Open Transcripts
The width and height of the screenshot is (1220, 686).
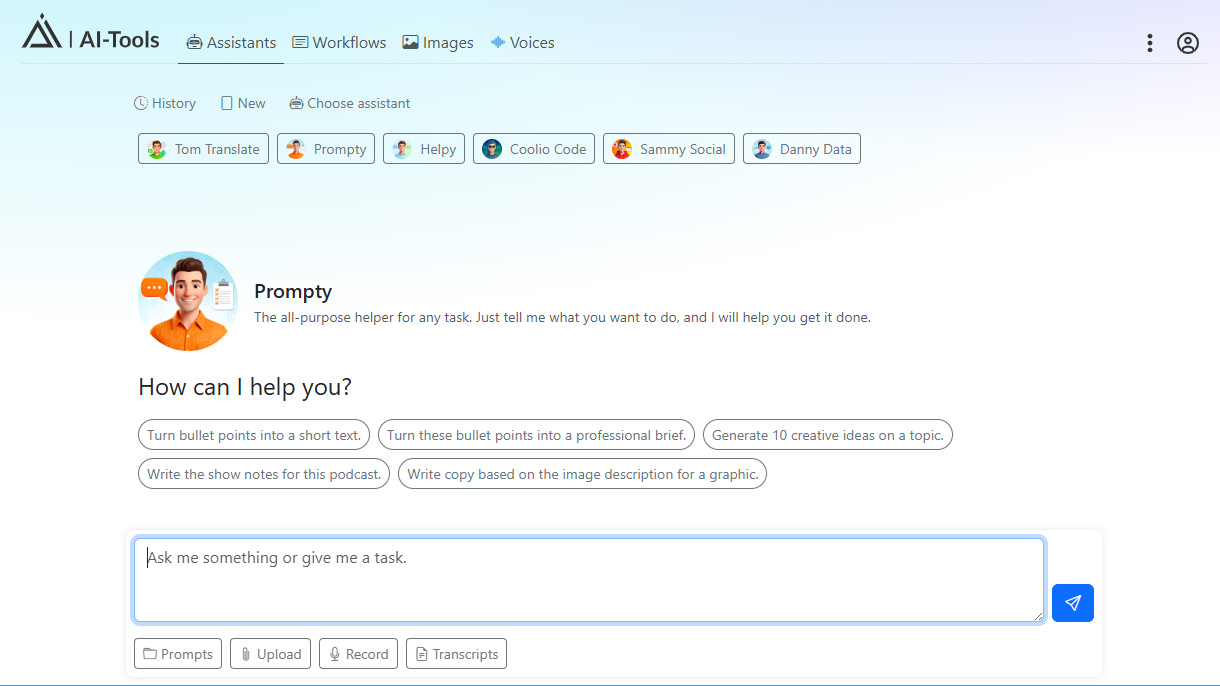click(x=456, y=653)
